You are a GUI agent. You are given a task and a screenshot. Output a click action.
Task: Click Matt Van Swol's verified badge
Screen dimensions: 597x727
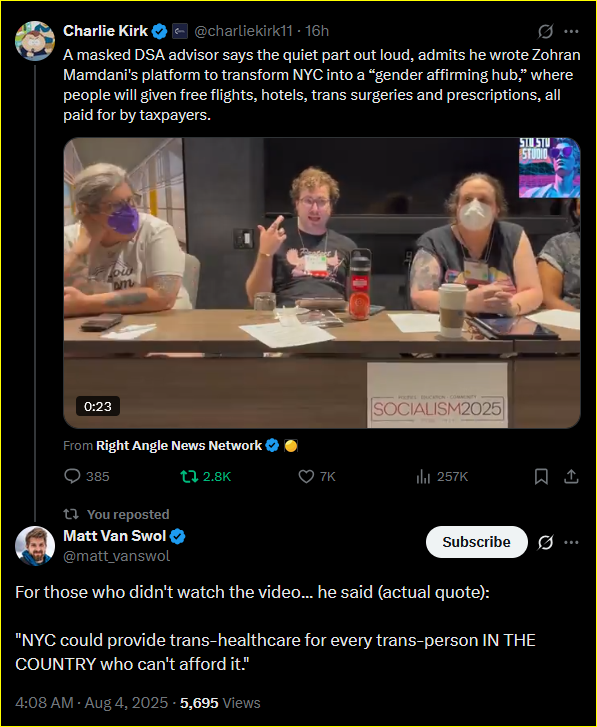click(x=178, y=536)
